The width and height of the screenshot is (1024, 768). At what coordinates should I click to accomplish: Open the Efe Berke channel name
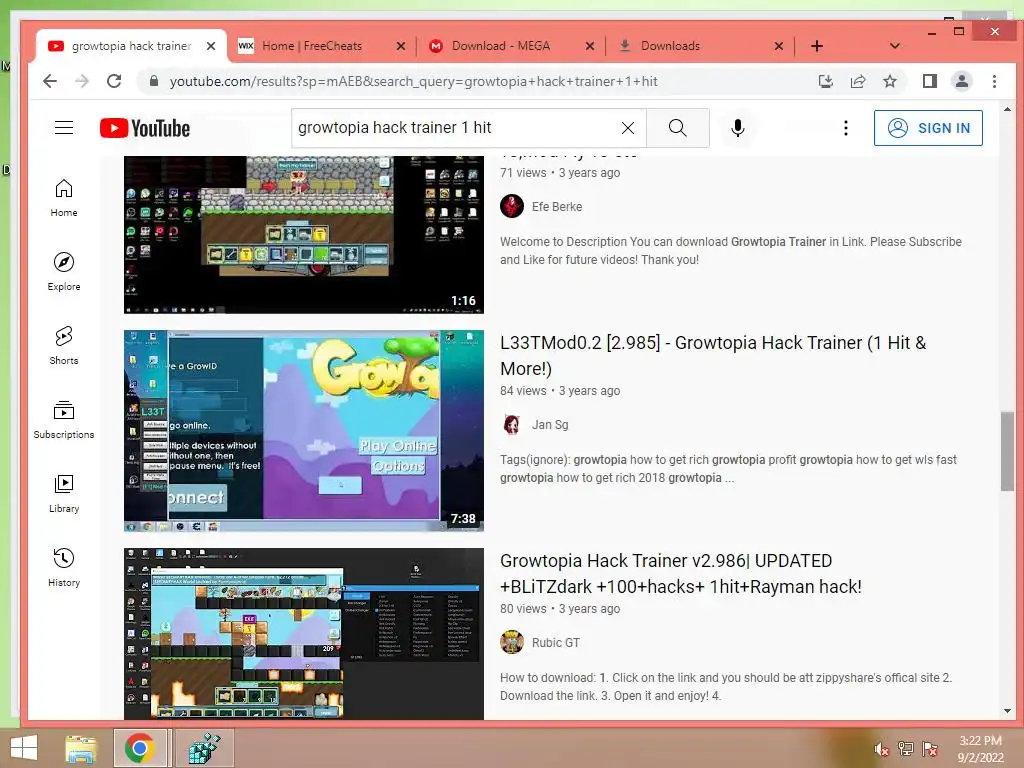click(557, 206)
